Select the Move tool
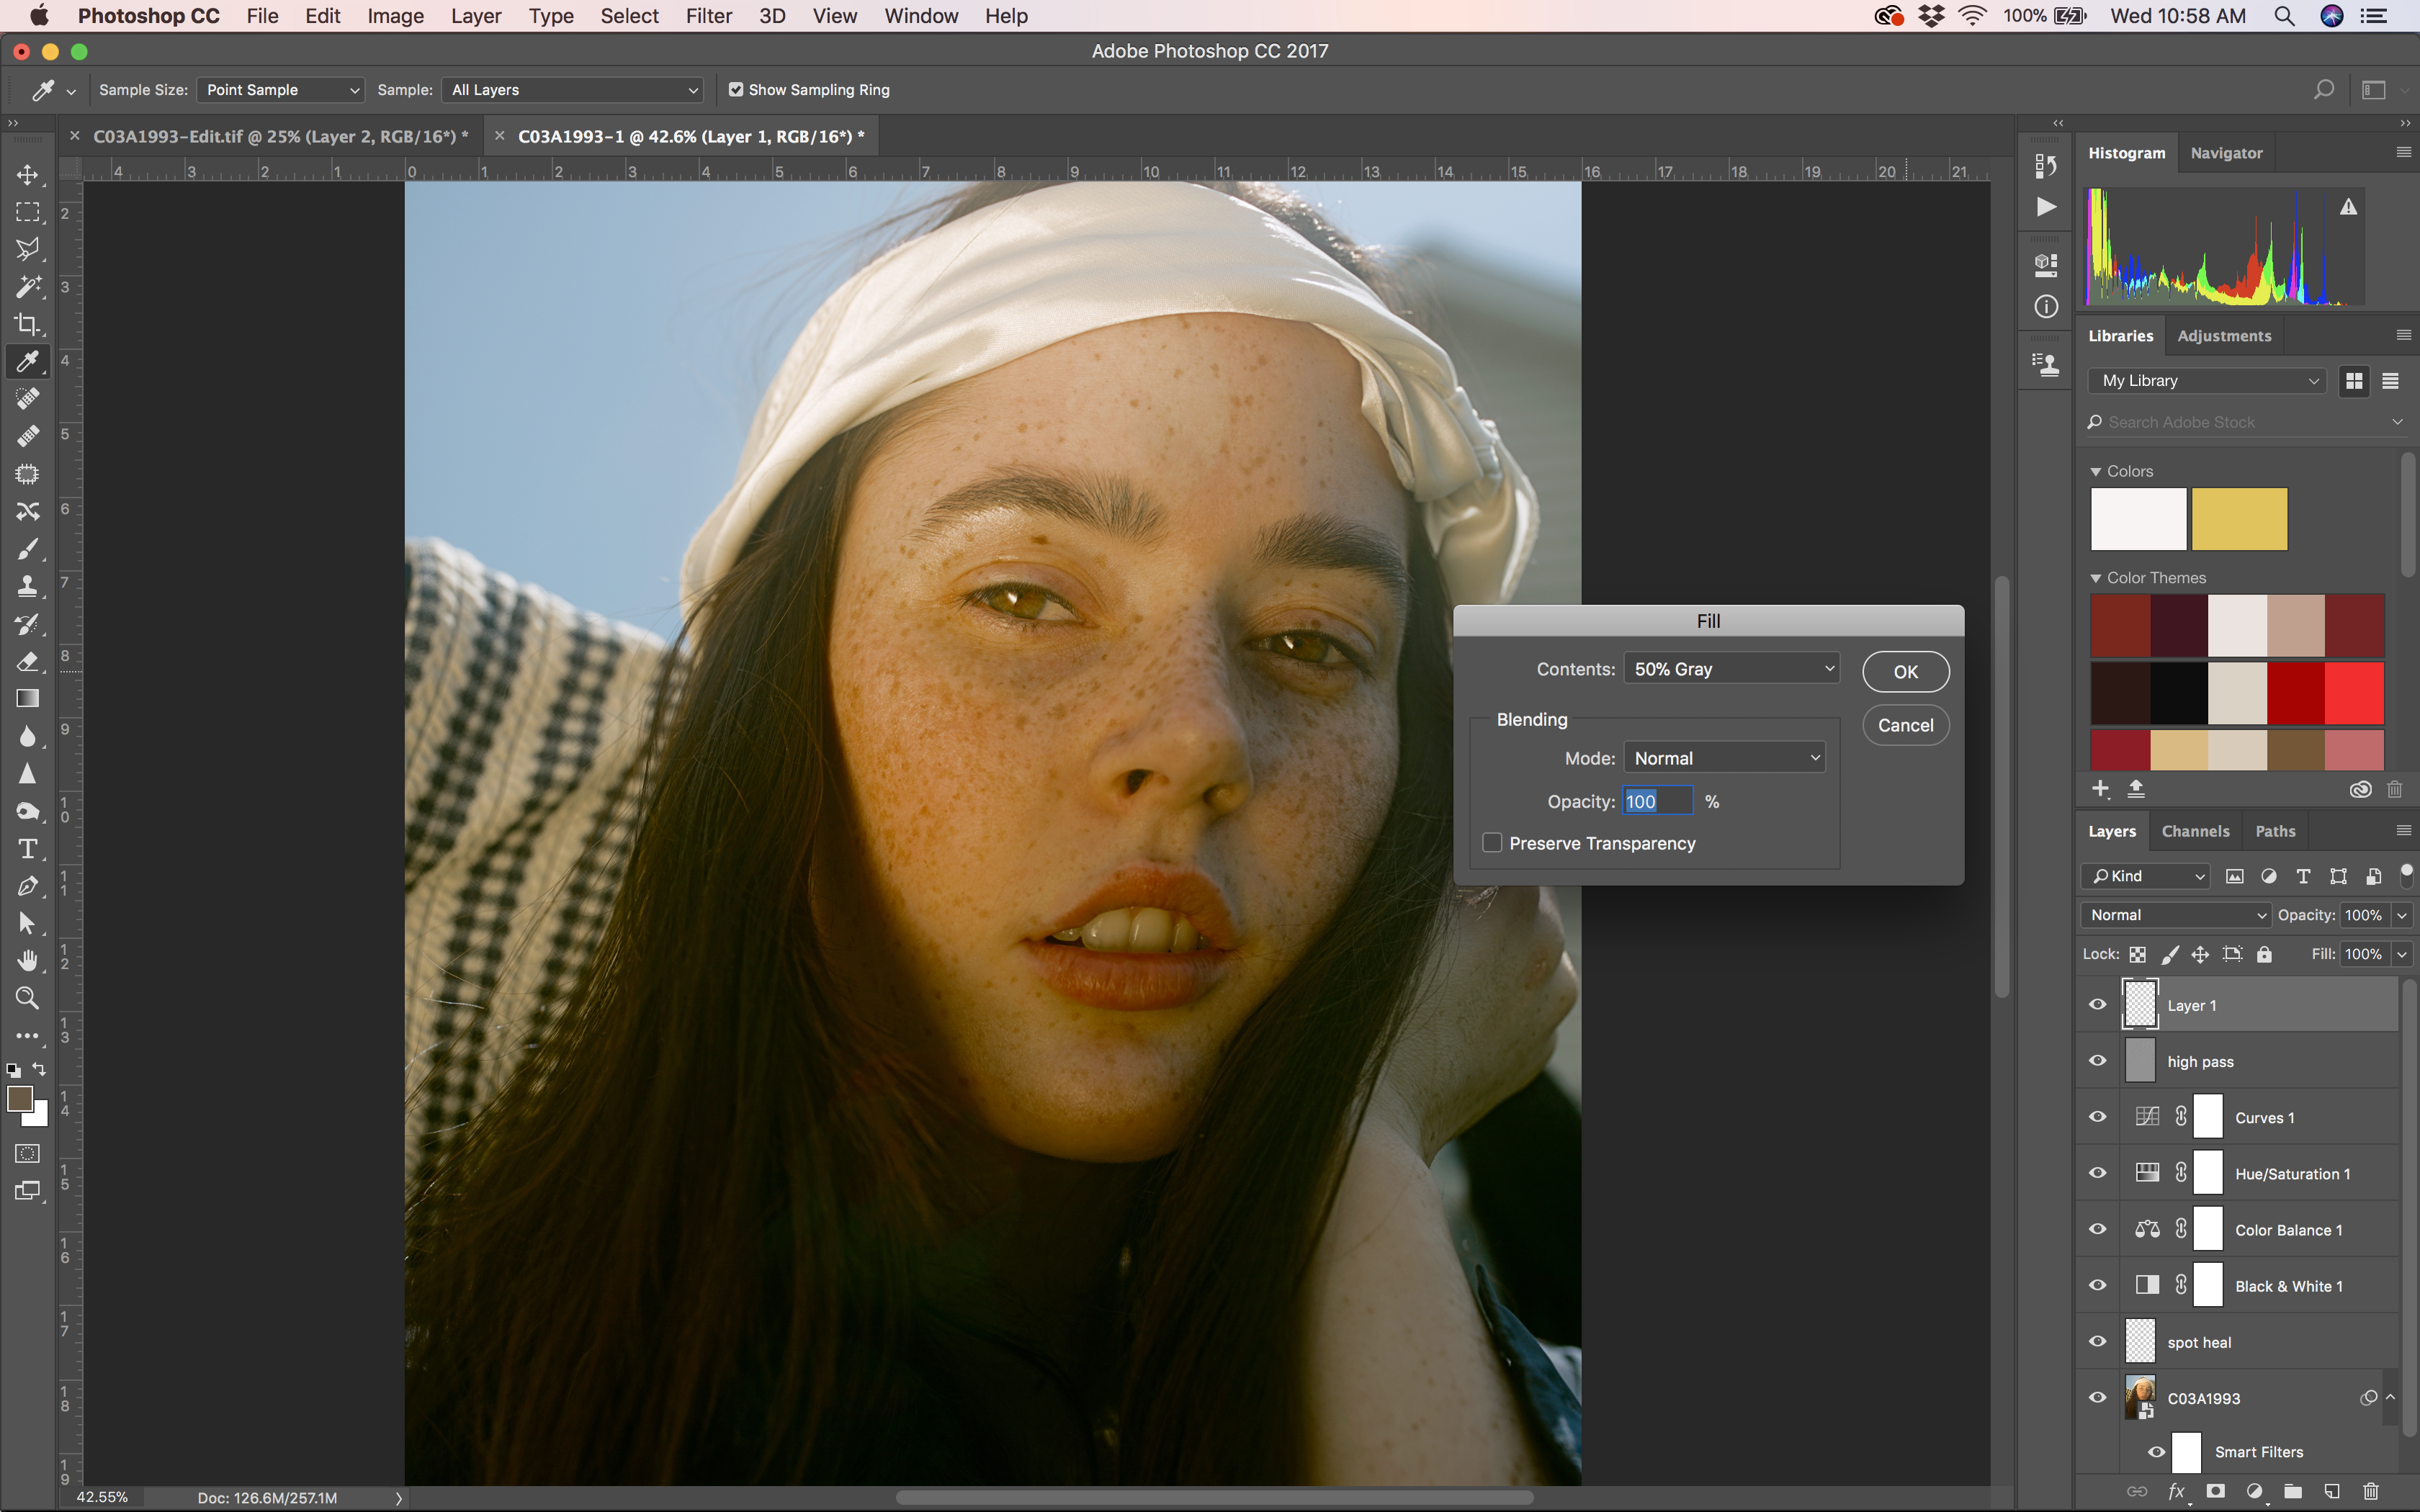Viewport: 2420px width, 1512px height. pyautogui.click(x=28, y=175)
